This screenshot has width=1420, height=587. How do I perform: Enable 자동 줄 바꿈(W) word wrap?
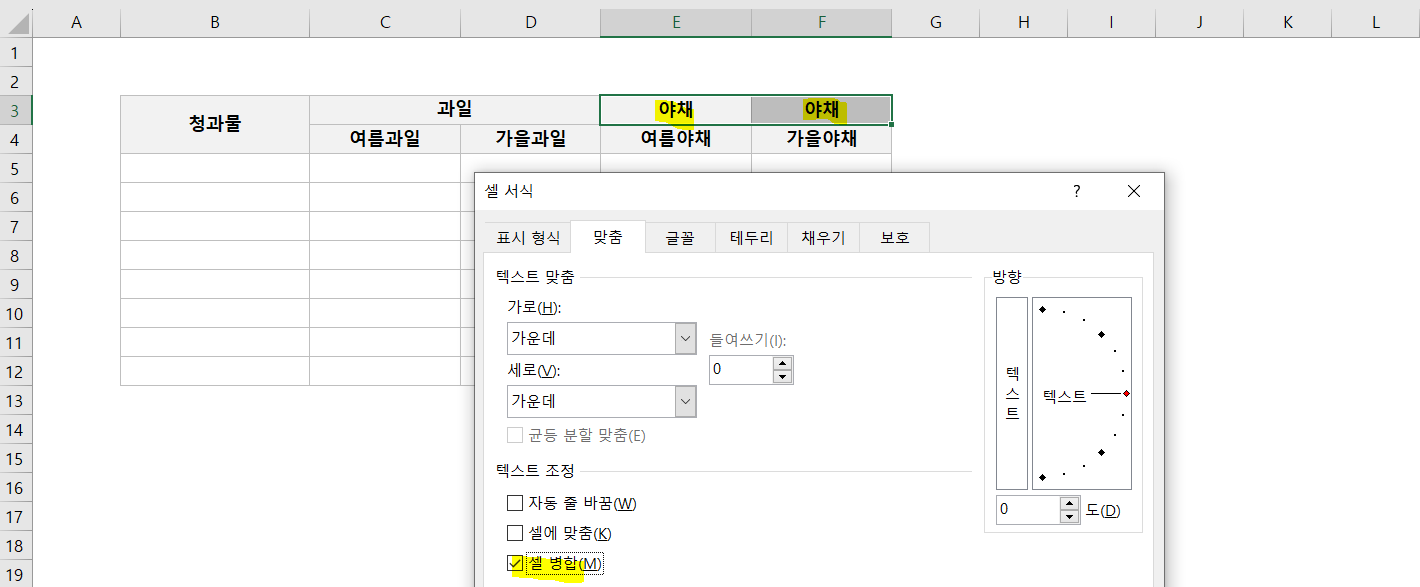pos(515,503)
